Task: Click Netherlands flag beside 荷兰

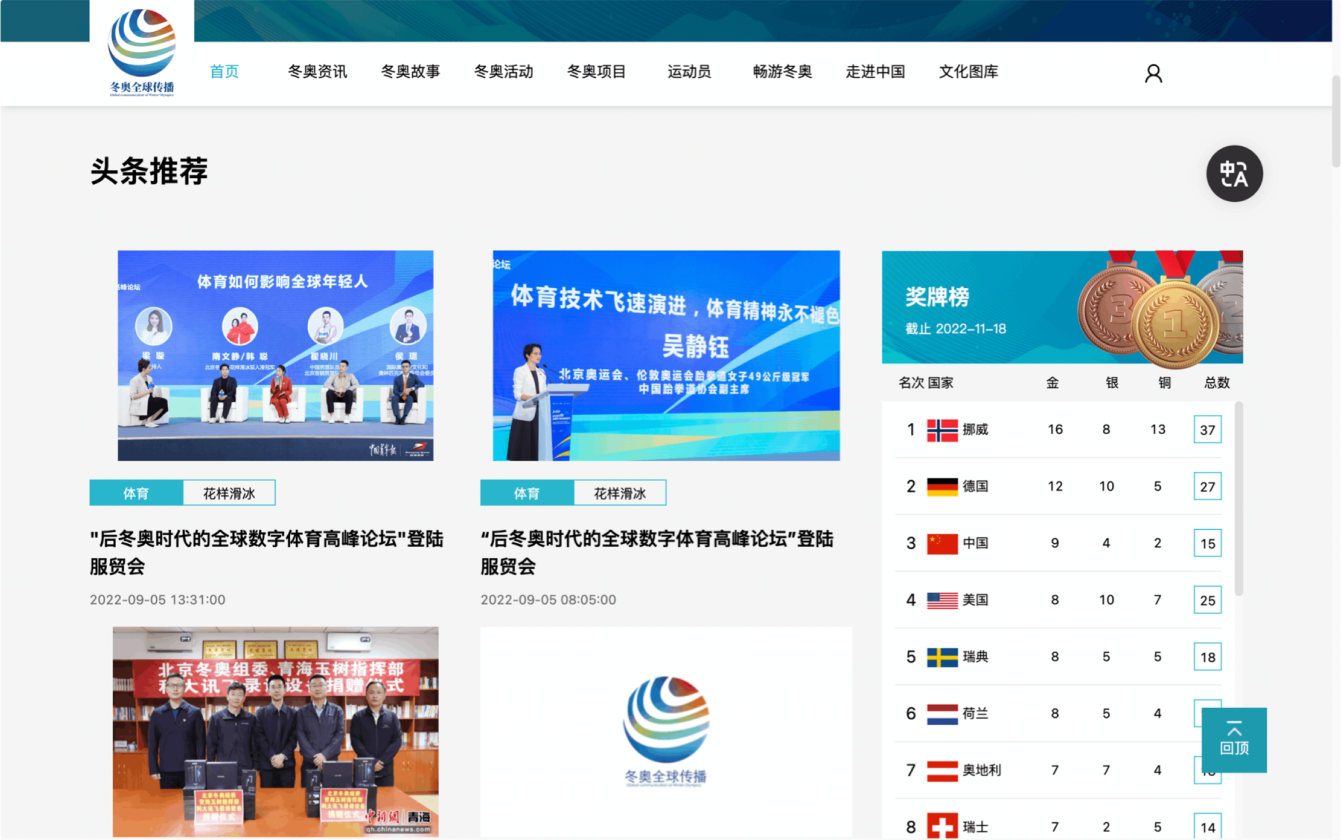Action: 942,714
